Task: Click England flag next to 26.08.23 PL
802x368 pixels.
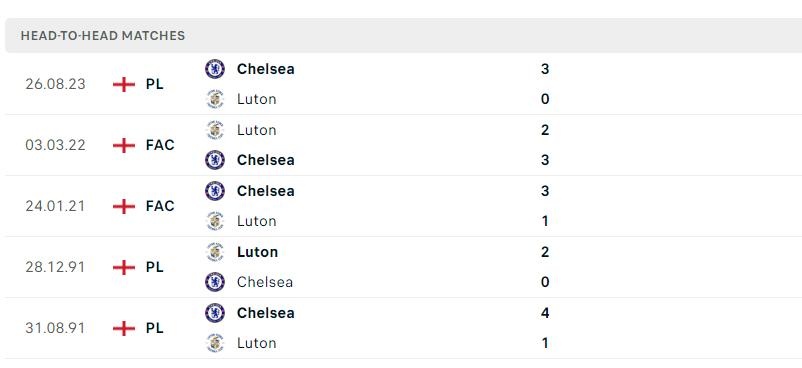Action: 124,84
